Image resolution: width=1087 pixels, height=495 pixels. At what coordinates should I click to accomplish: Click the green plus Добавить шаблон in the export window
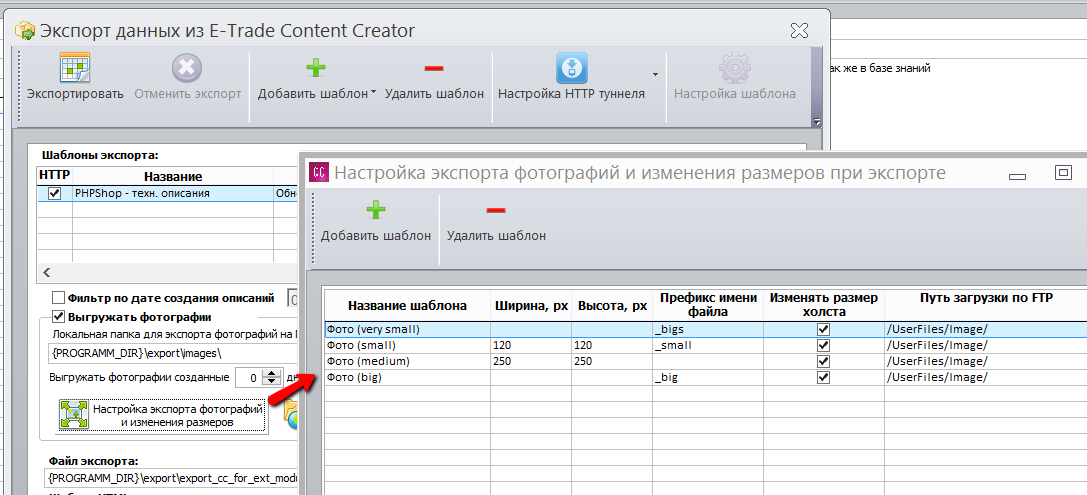(x=315, y=68)
